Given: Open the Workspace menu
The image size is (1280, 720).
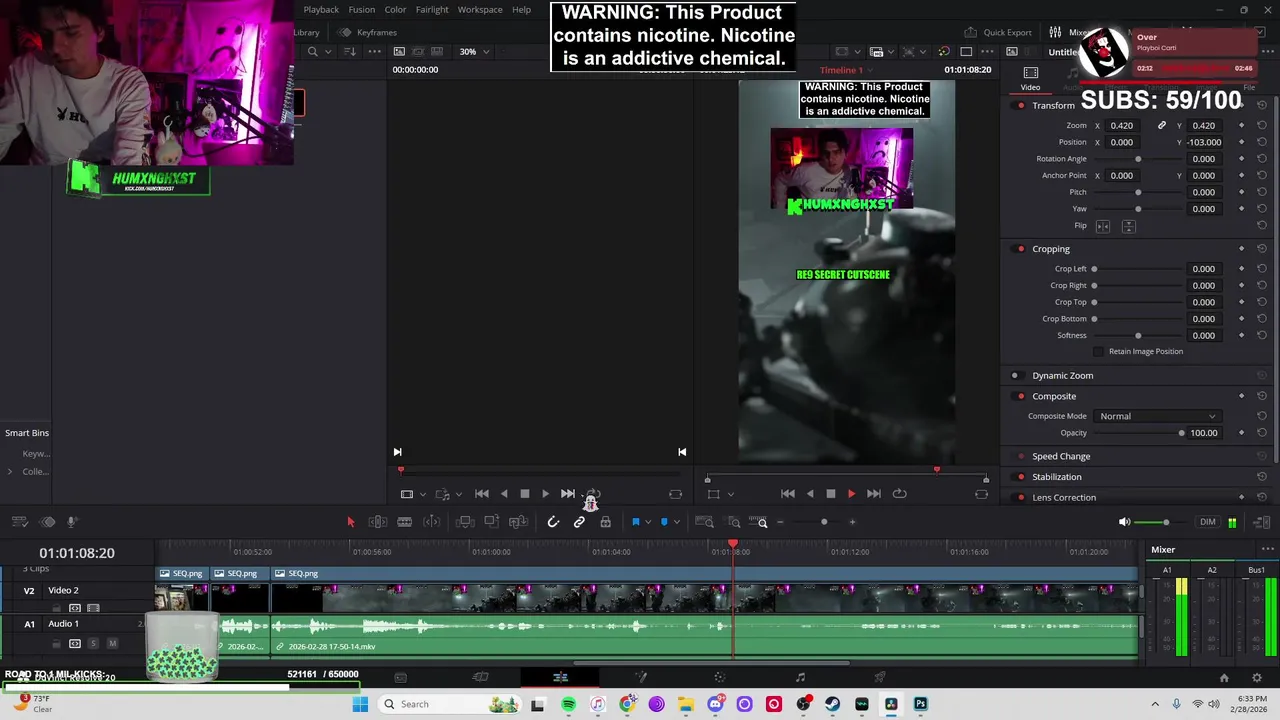Looking at the screenshot, I should (x=480, y=9).
